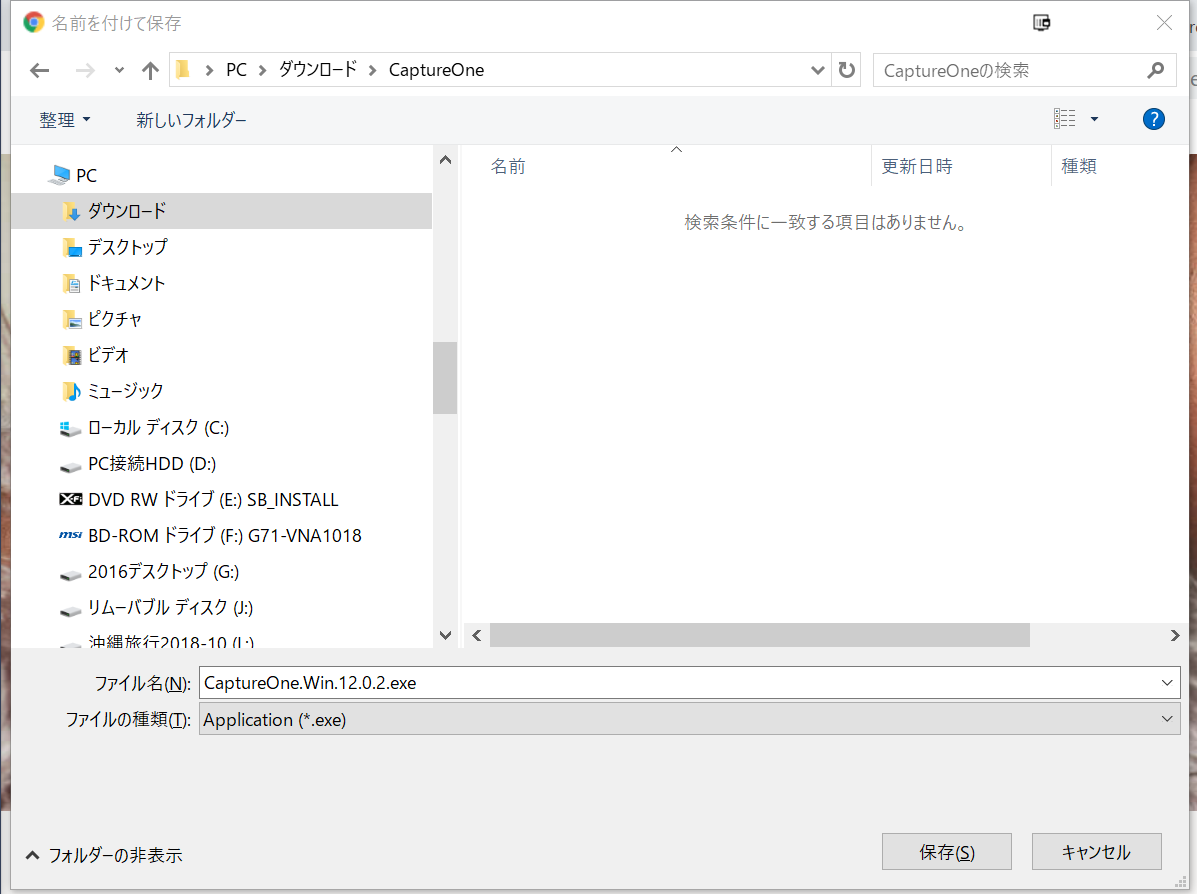The height and width of the screenshot is (894, 1197).
Task: Expand the view options dropdown arrow
Action: [1094, 119]
